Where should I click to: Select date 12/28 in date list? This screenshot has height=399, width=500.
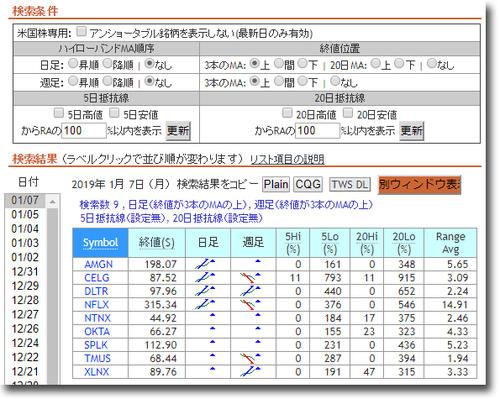click(25, 301)
